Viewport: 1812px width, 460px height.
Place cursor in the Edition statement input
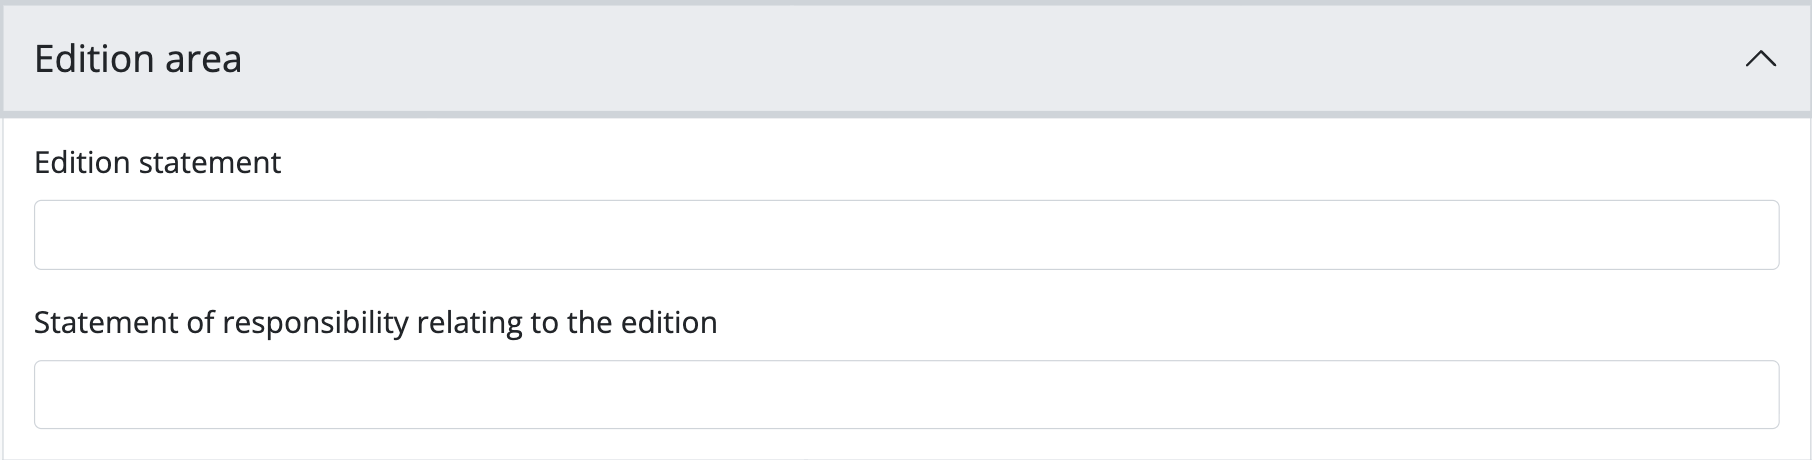pyautogui.click(x=906, y=235)
